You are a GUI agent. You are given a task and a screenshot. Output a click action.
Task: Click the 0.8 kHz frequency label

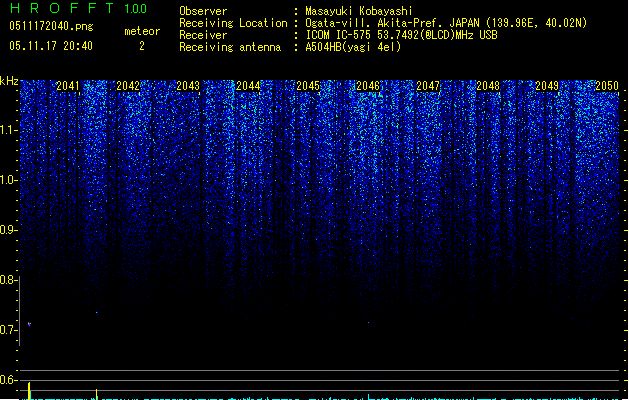point(8,280)
